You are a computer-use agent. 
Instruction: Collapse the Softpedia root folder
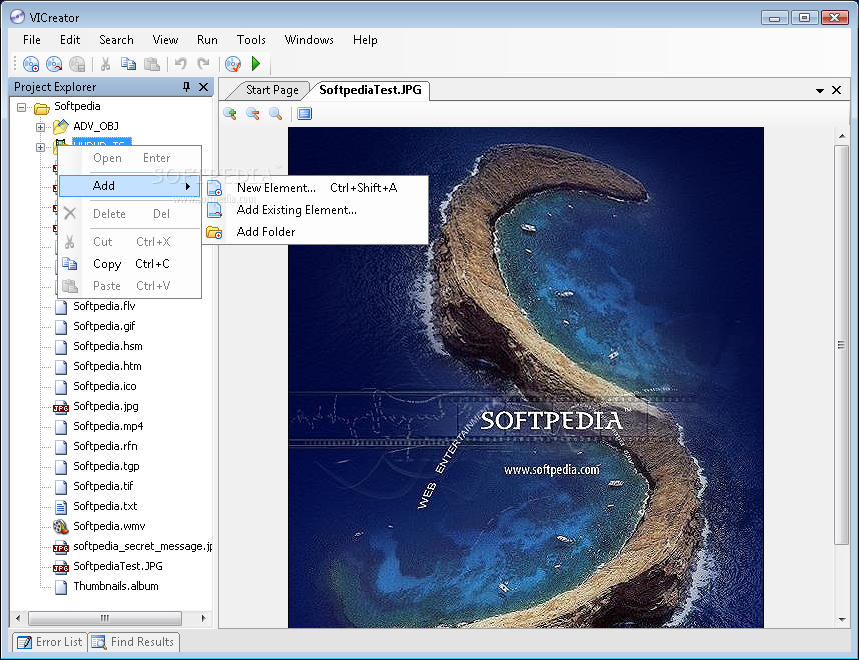[x=21, y=107]
